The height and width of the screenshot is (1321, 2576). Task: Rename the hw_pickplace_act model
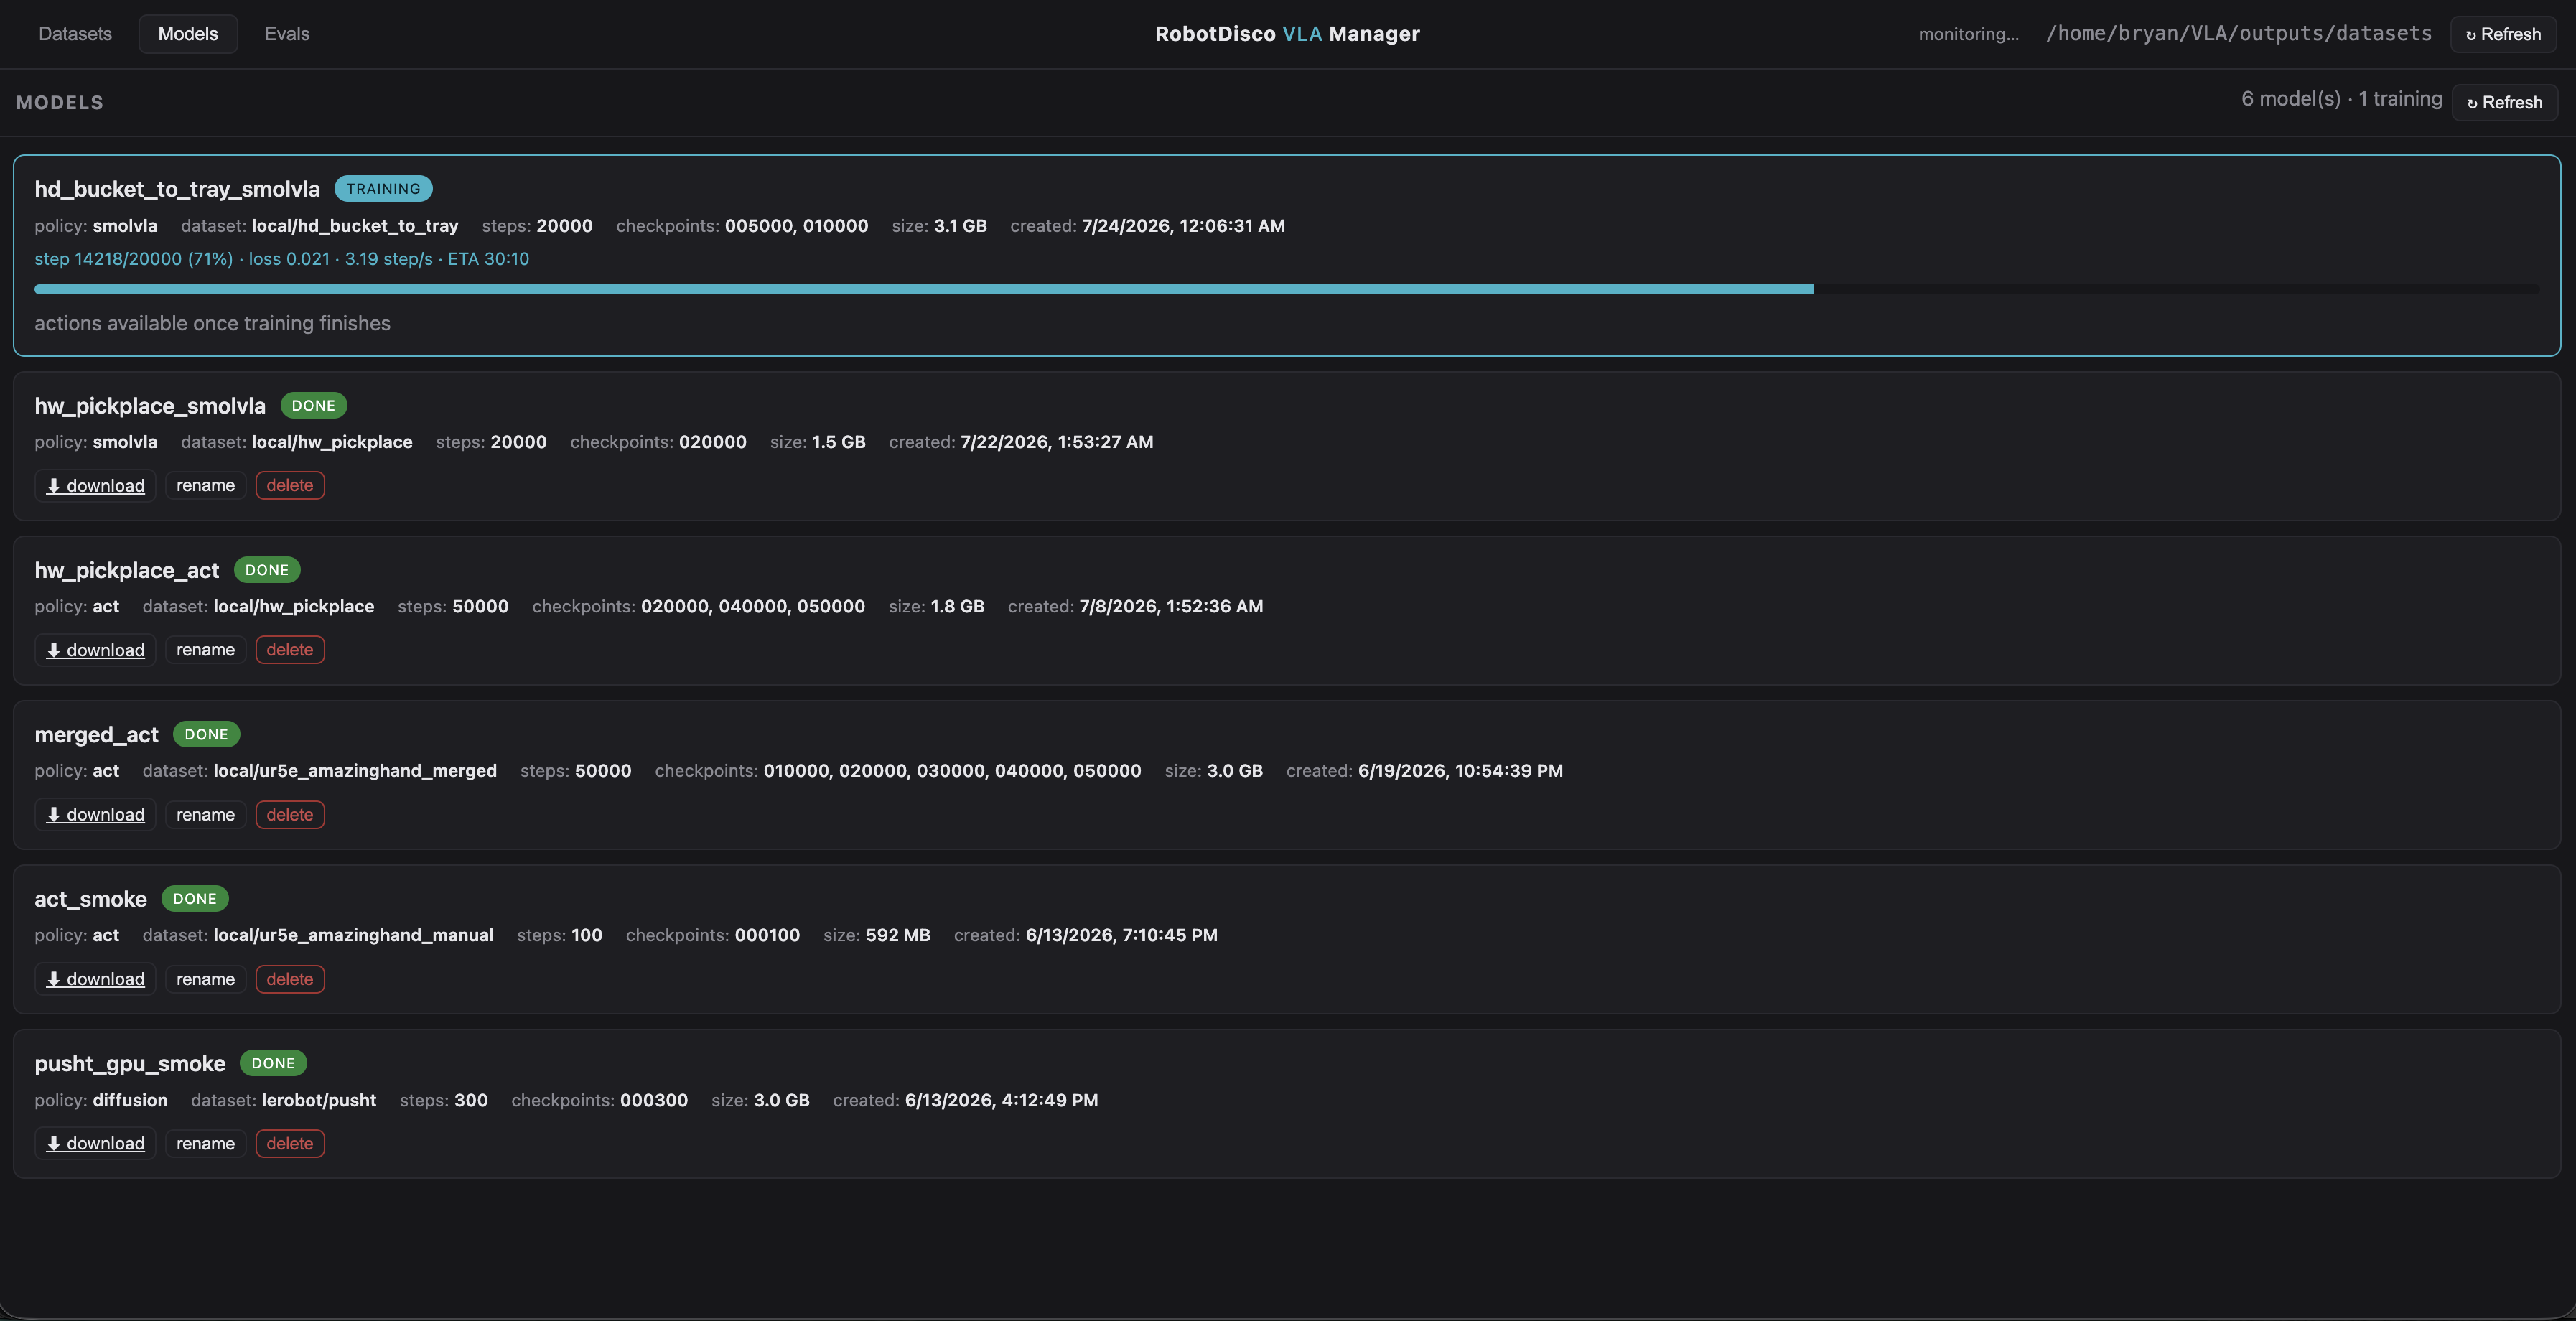pyautogui.click(x=206, y=650)
